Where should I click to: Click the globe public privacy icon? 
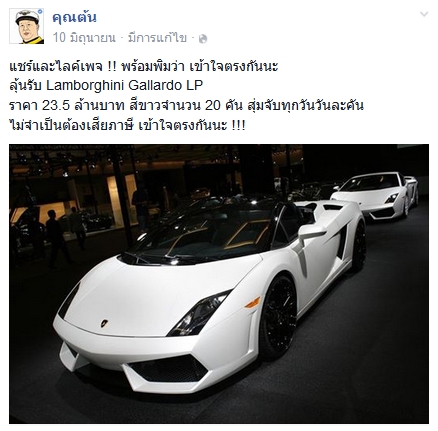[203, 39]
